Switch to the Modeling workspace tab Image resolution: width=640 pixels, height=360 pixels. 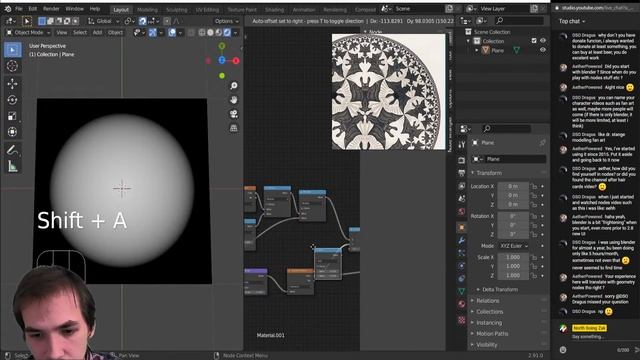point(147,9)
